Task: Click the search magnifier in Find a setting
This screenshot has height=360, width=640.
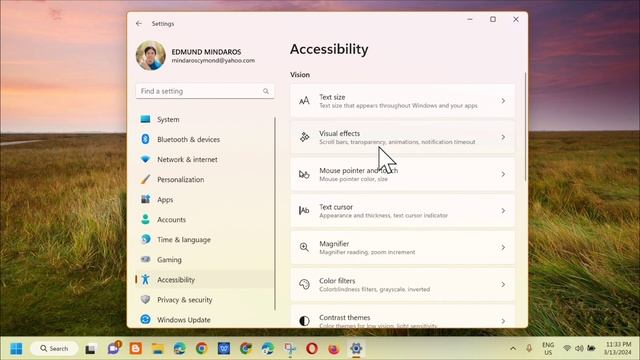Action: pyautogui.click(x=266, y=91)
